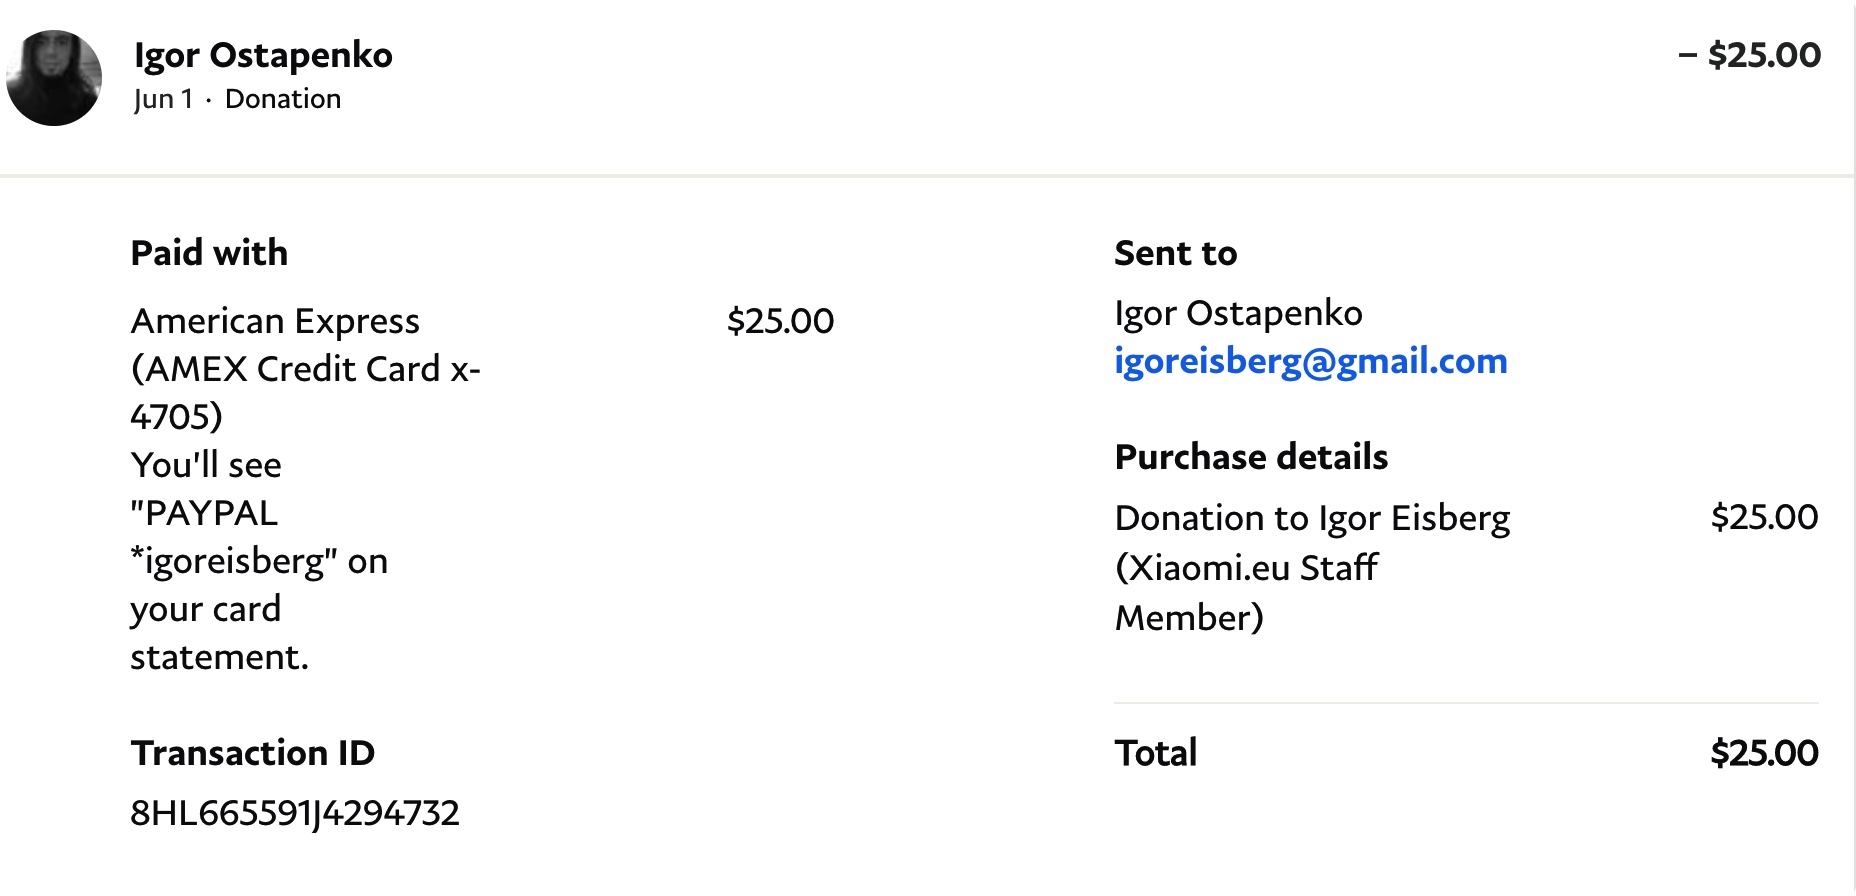Click the $25.00 beside American Express
This screenshot has height=896, width=1856.
[x=780, y=321]
